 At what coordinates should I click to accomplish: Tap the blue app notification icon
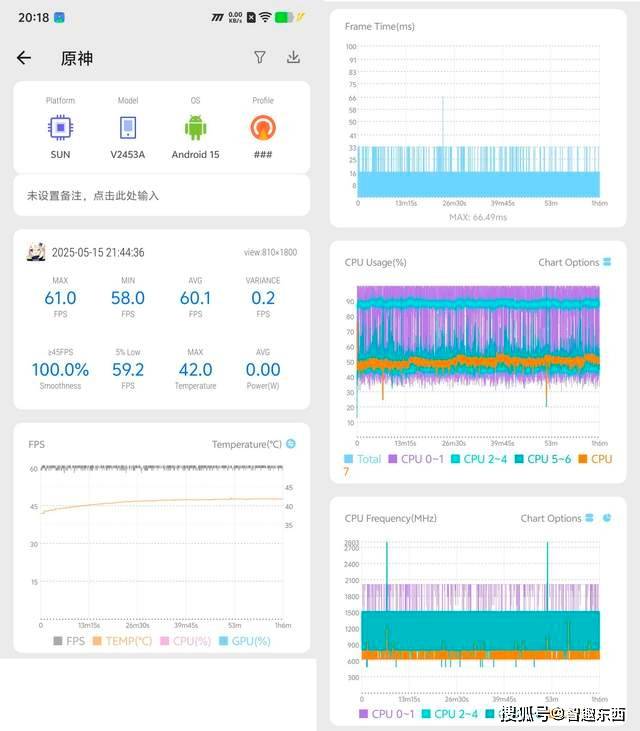[x=59, y=17]
